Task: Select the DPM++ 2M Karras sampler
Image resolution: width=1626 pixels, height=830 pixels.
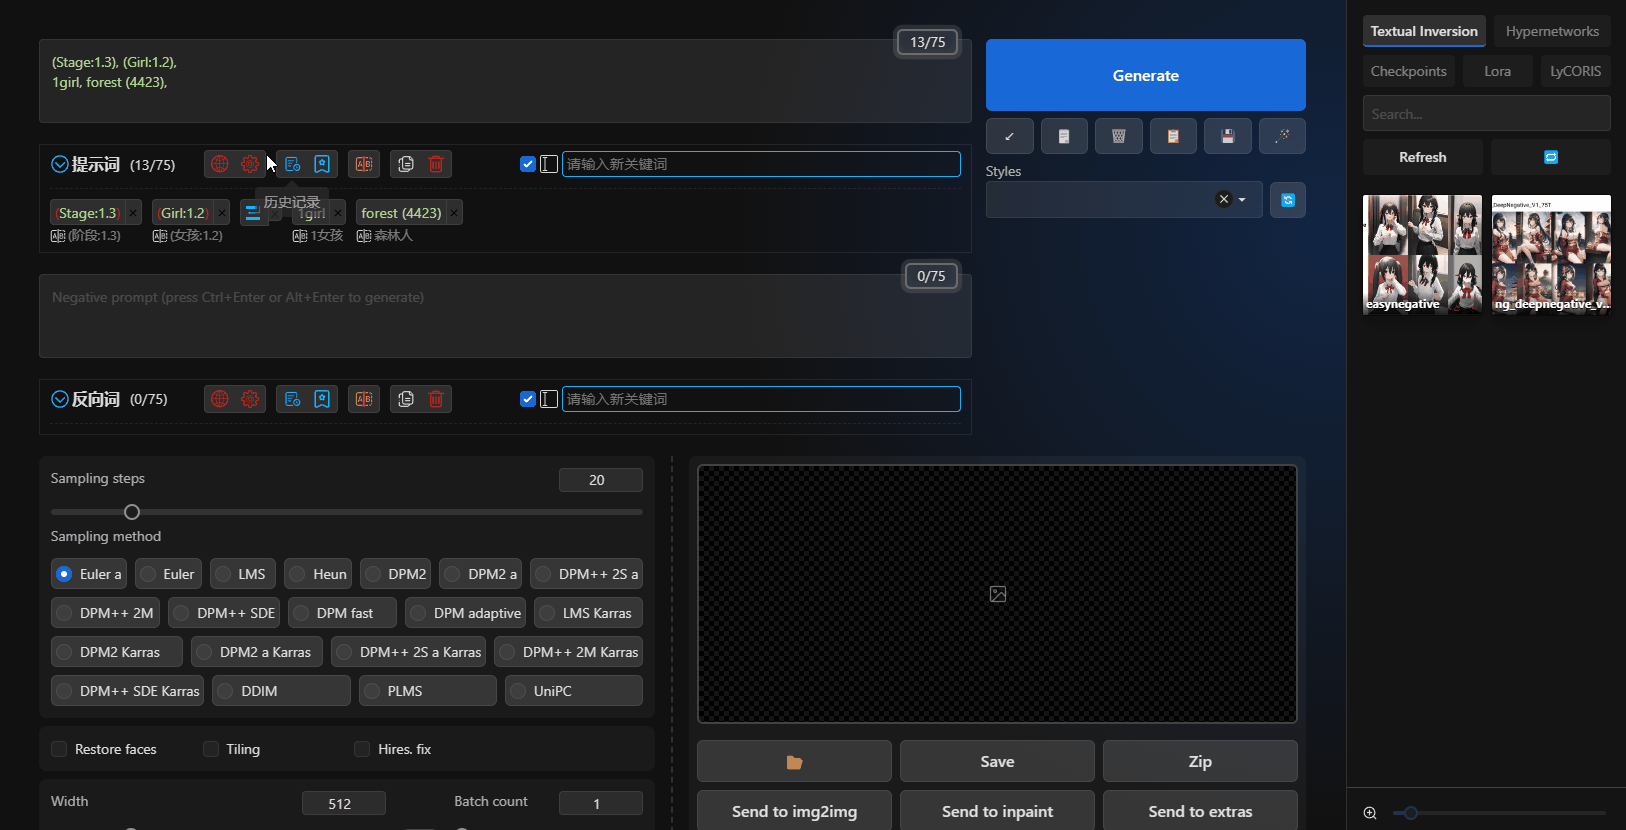Action: point(568,652)
